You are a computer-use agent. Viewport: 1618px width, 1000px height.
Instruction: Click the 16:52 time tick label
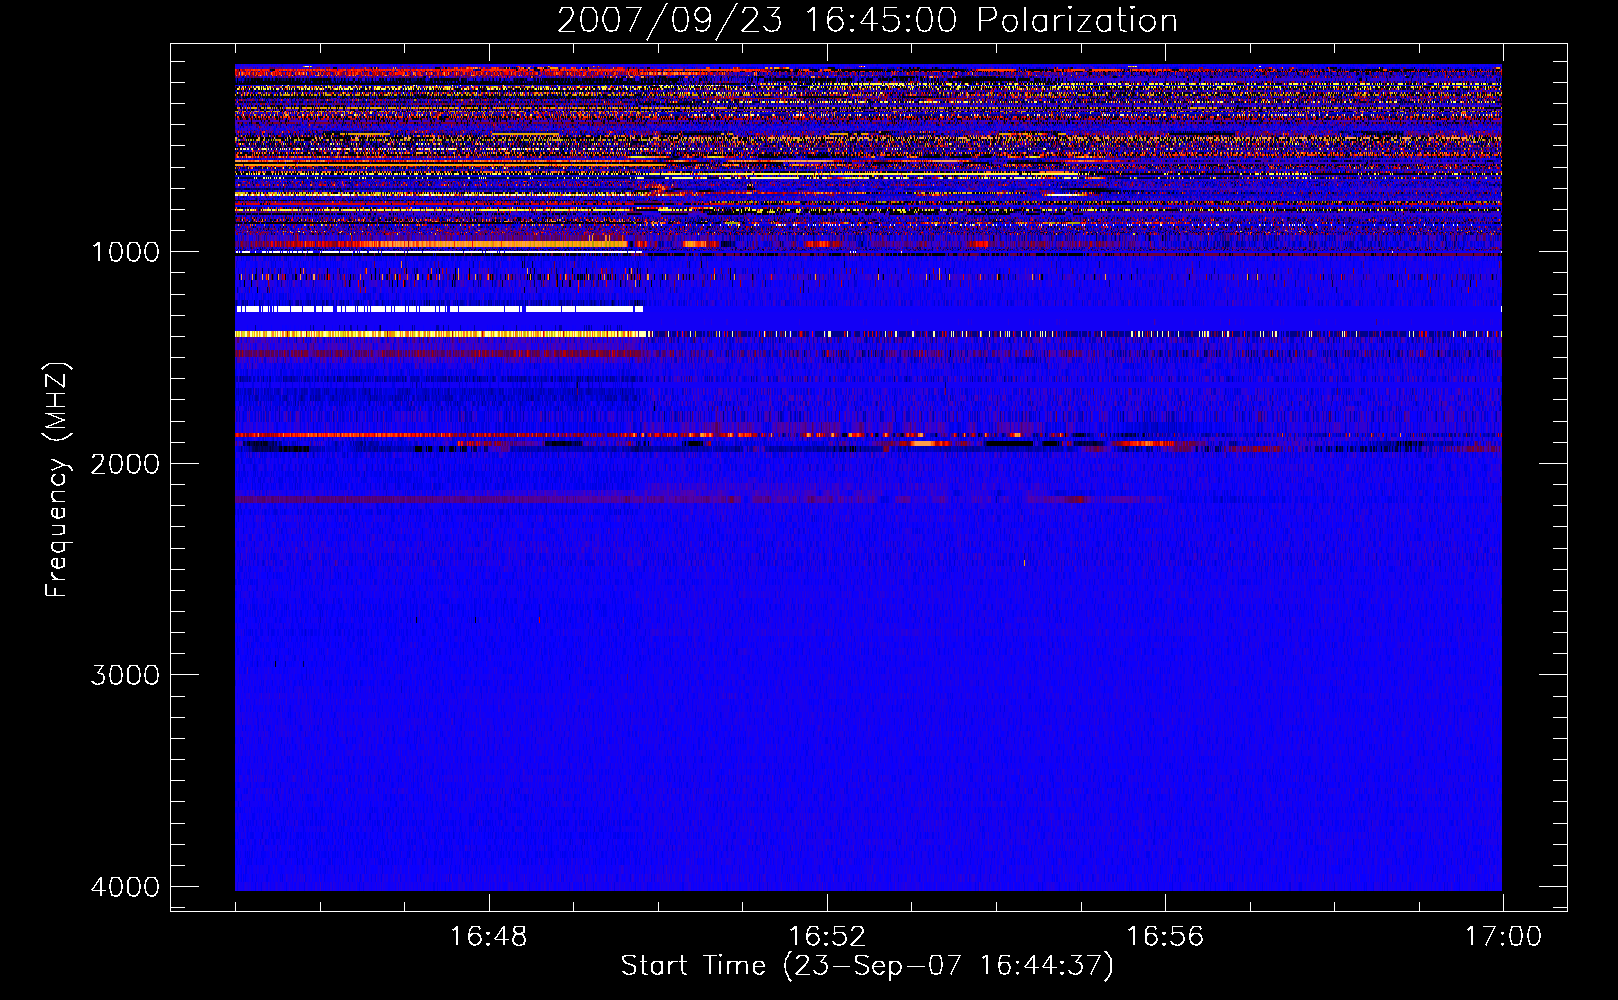827,937
